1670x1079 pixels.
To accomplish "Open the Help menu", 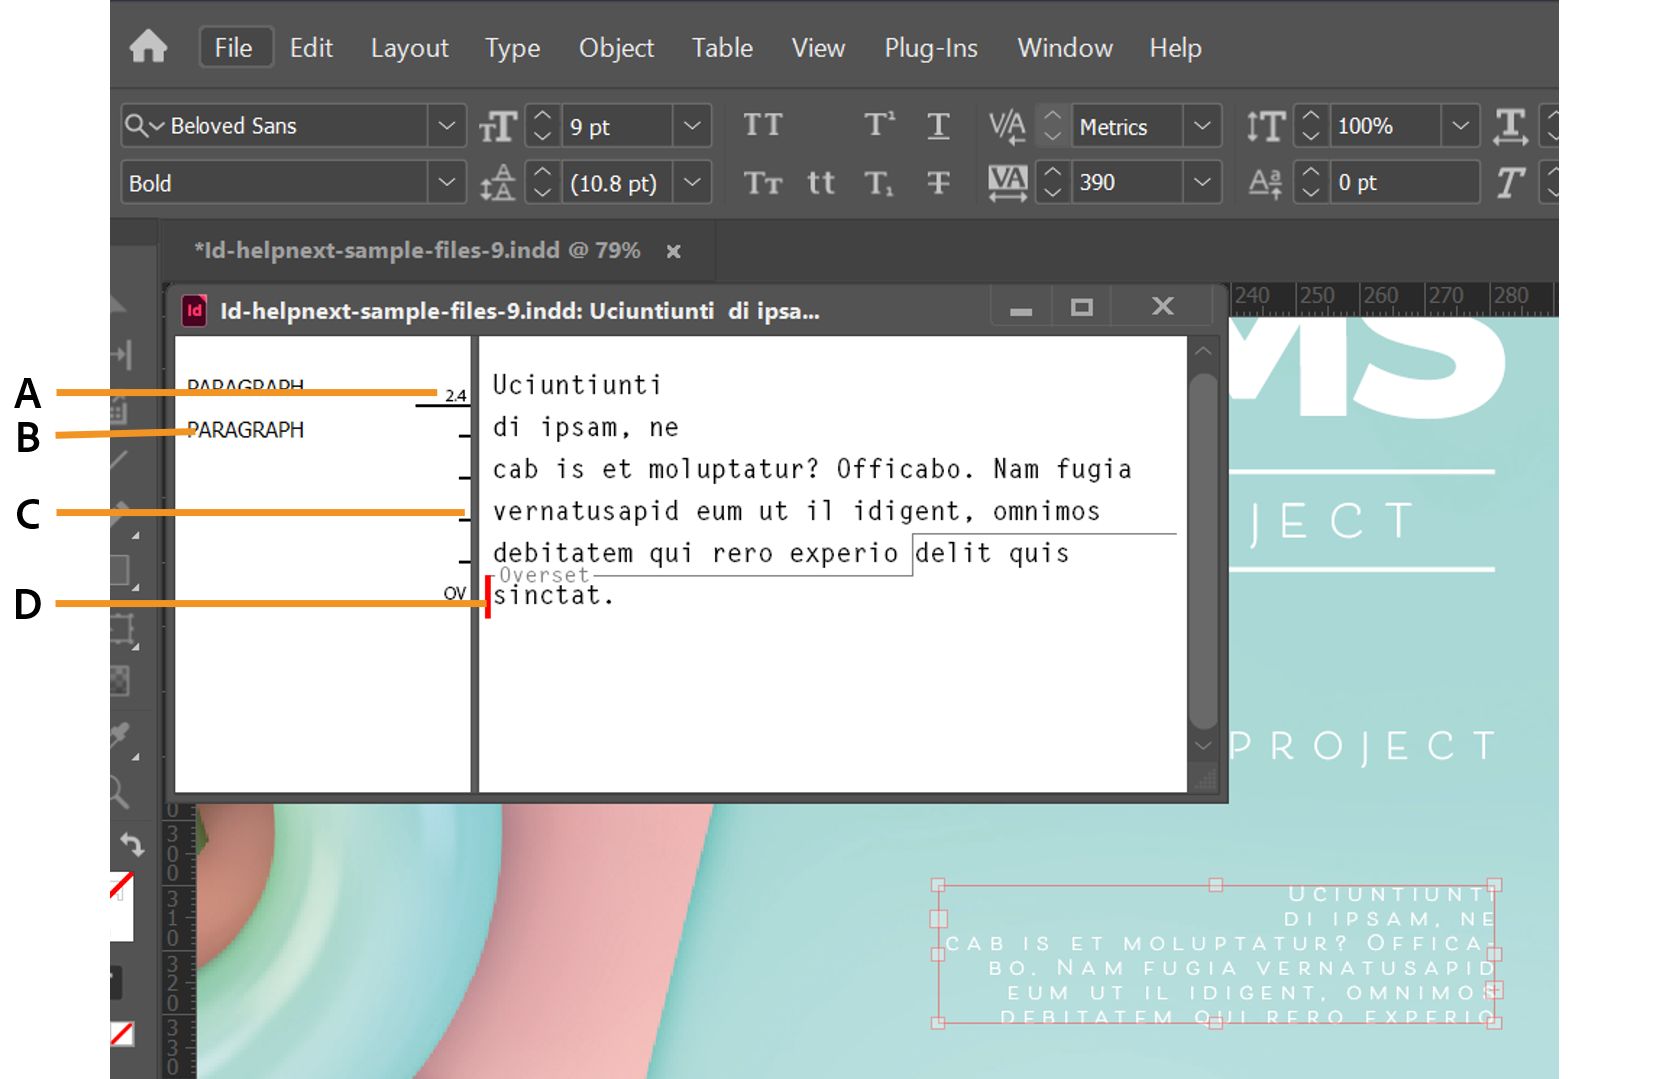I will 1175,48.
